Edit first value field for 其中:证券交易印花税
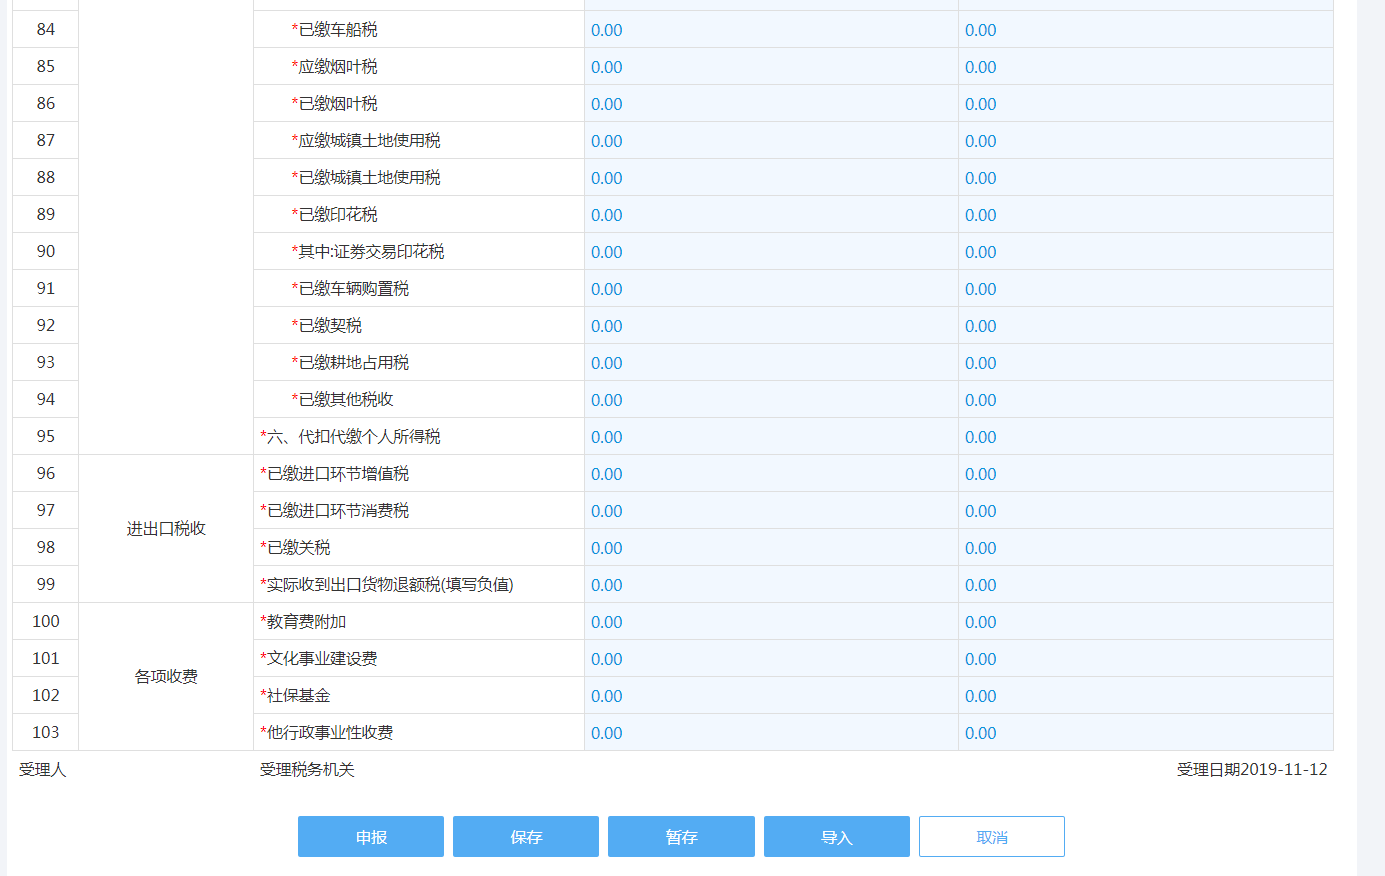The height and width of the screenshot is (876, 1385). (x=771, y=252)
